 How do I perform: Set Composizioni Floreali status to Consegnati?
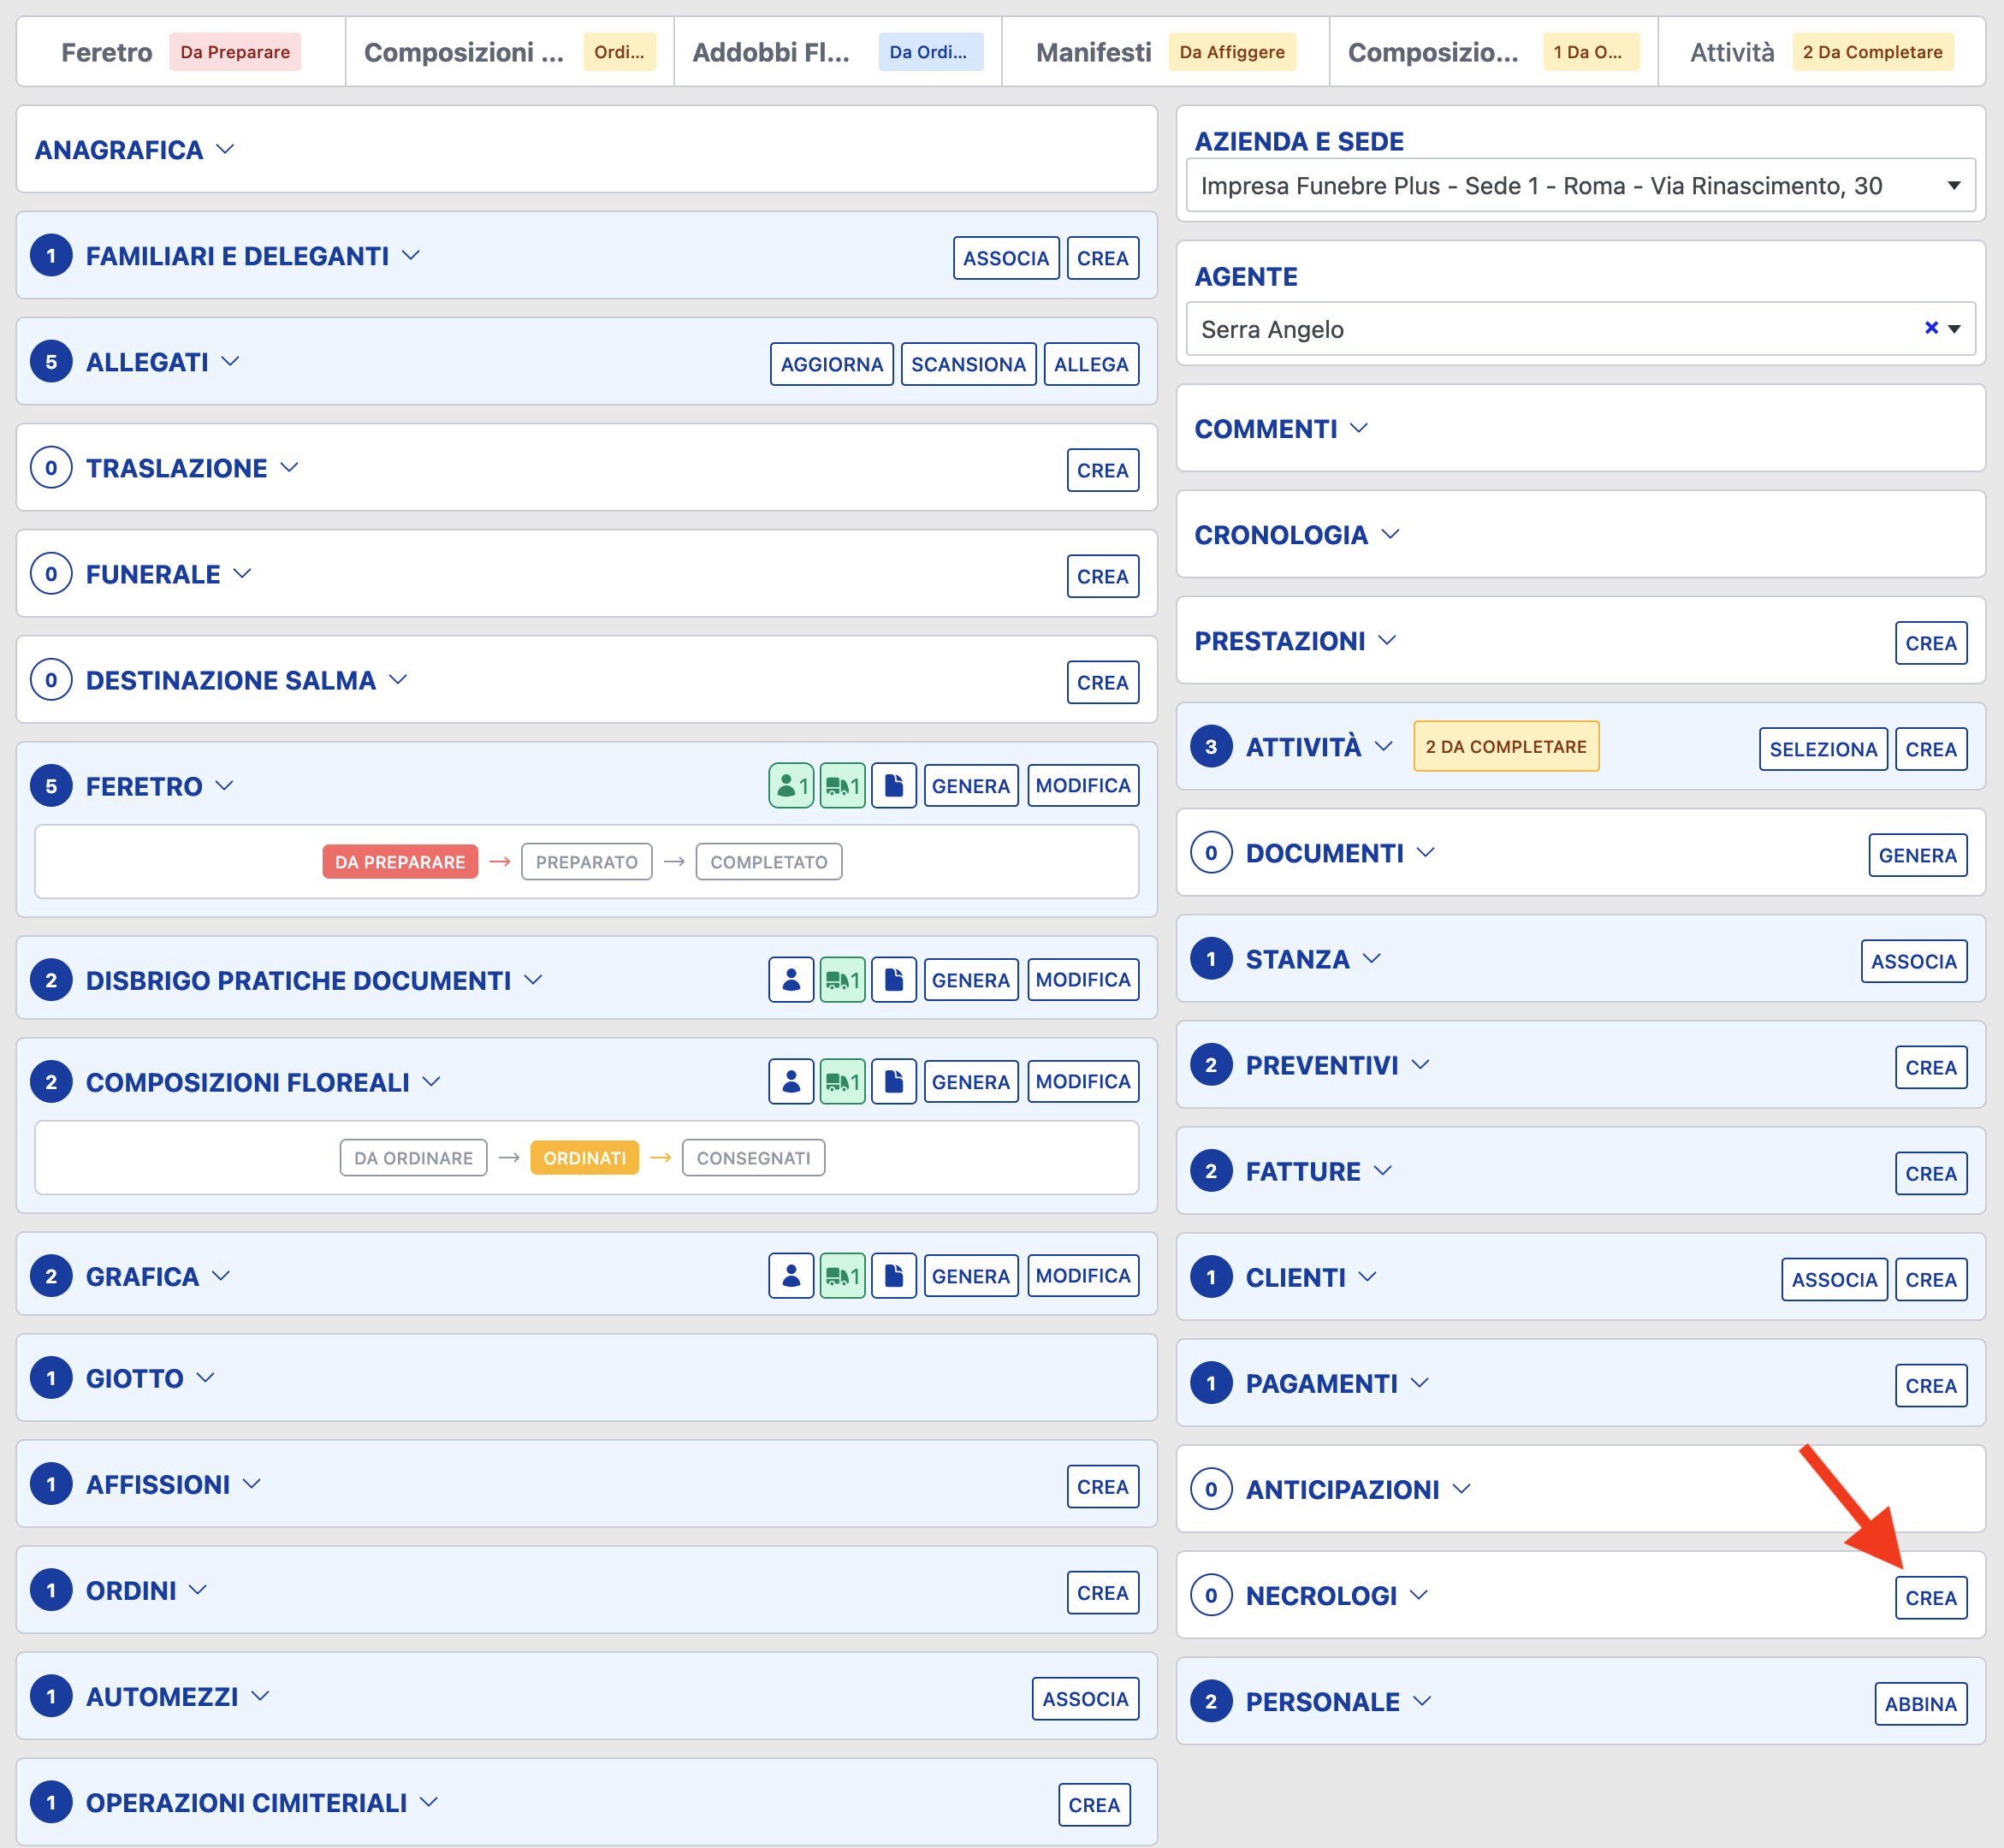pyautogui.click(x=753, y=1158)
